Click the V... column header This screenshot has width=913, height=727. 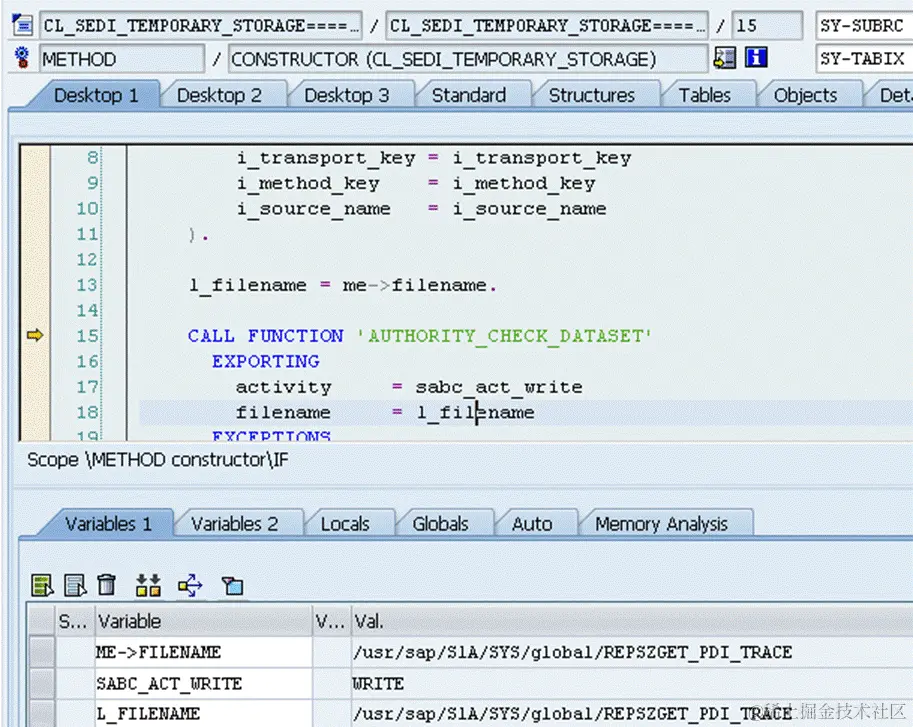point(332,621)
